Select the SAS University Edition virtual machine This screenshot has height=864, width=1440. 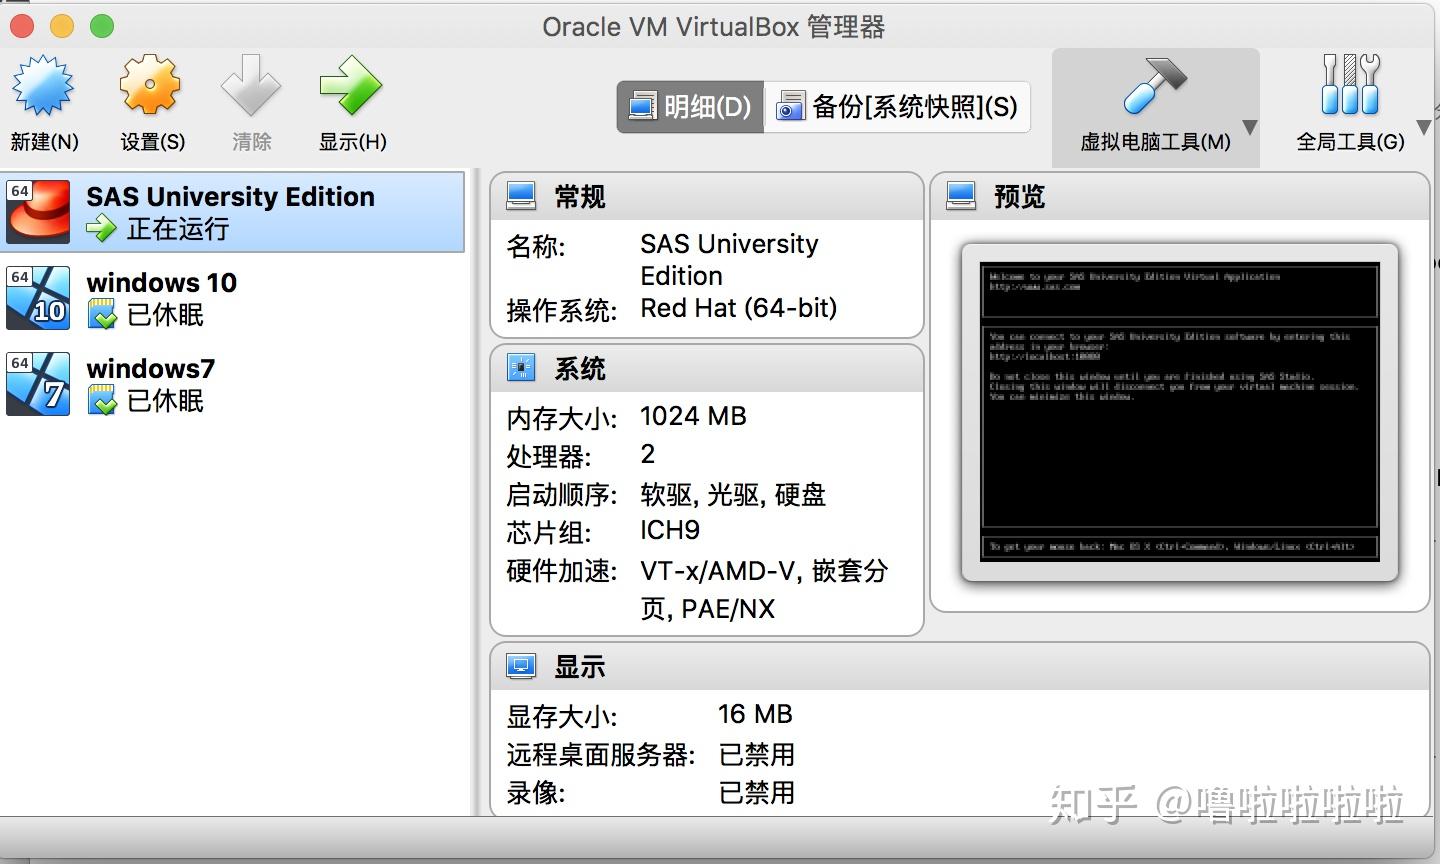tap(230, 211)
